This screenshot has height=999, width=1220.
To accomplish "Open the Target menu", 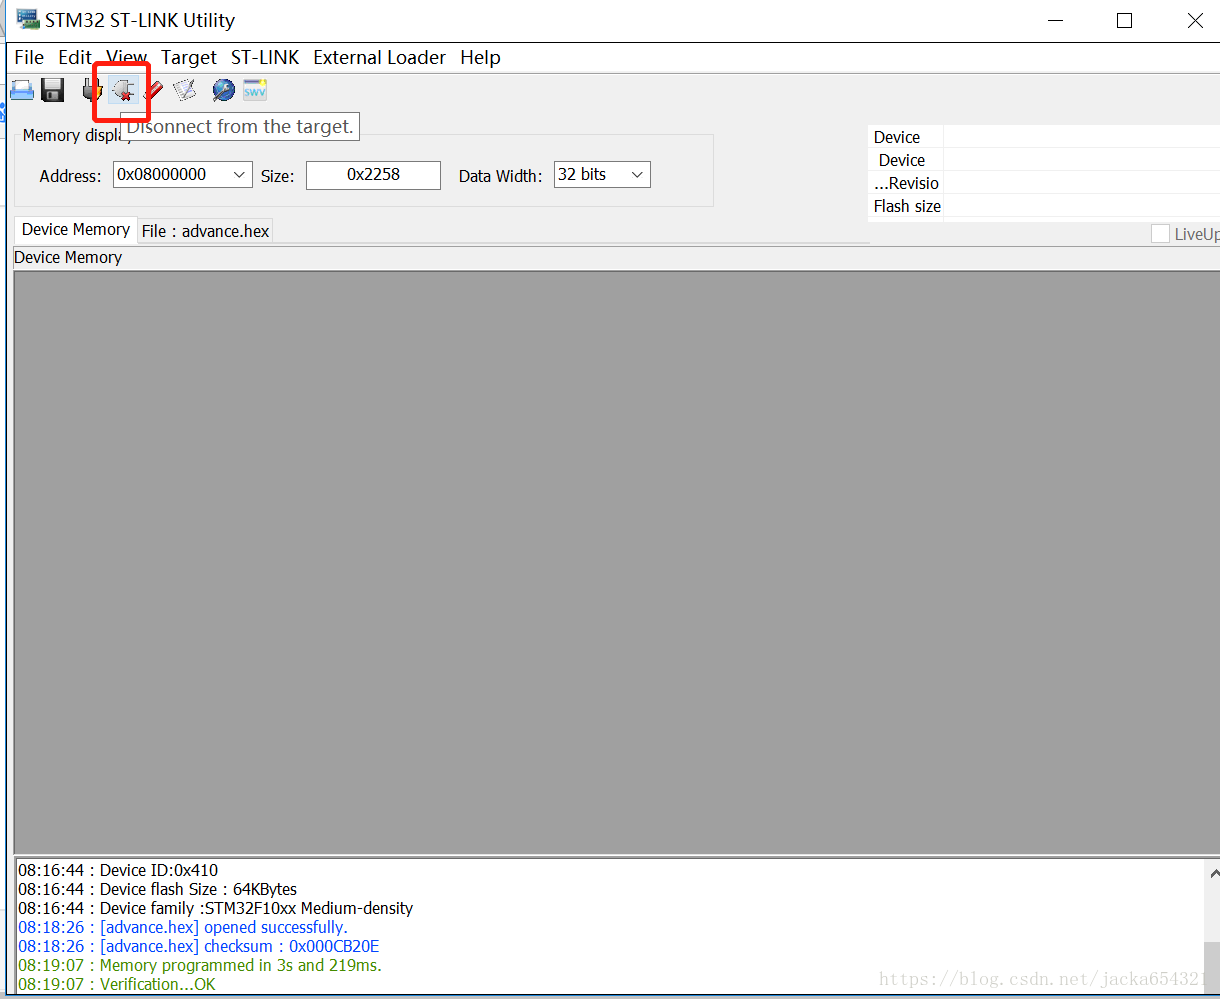I will coord(189,57).
